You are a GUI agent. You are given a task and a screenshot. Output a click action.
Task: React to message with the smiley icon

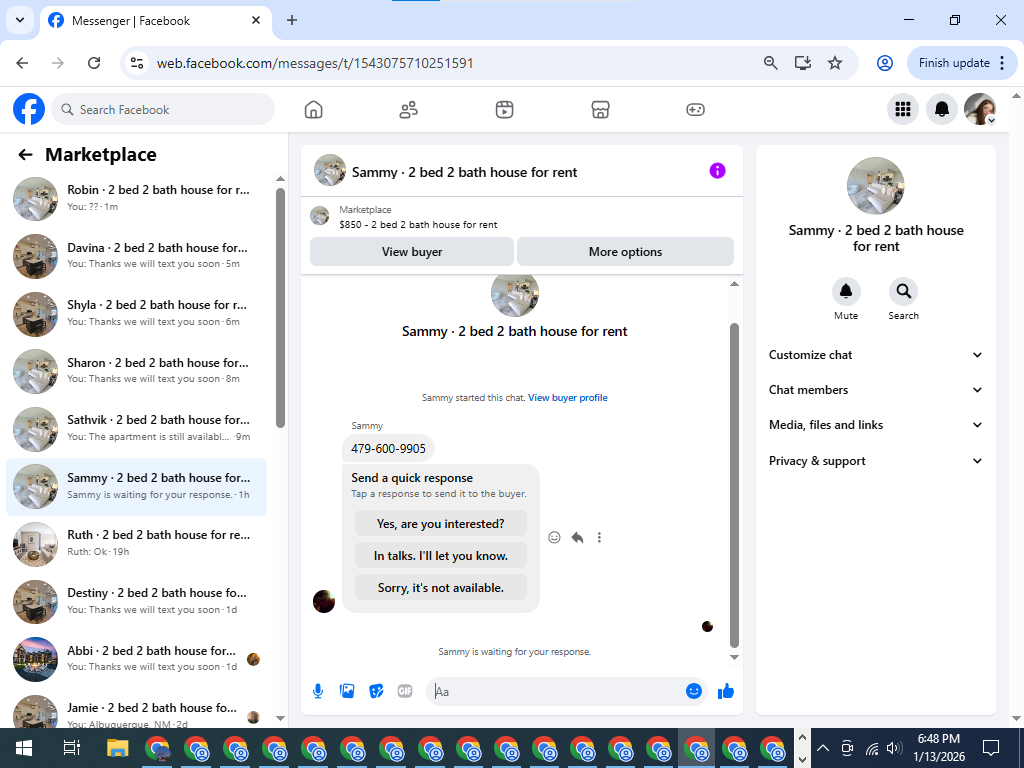click(x=554, y=537)
